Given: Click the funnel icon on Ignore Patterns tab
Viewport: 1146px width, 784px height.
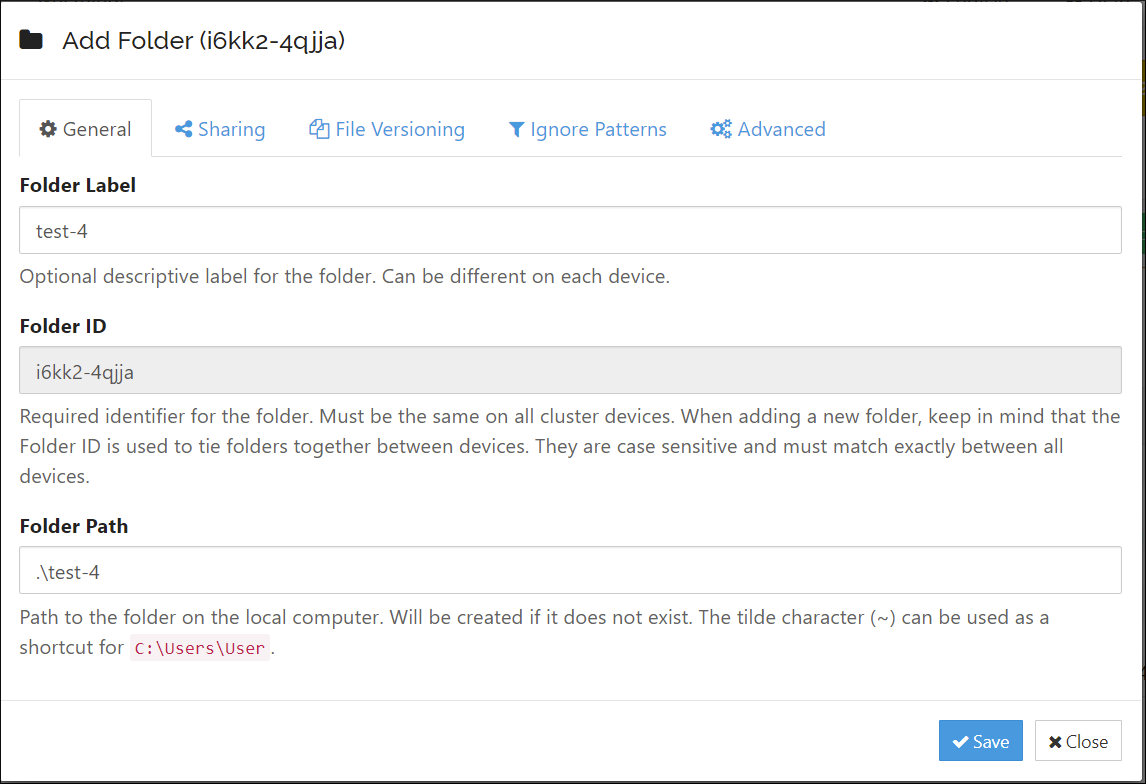Looking at the screenshot, I should pos(516,128).
